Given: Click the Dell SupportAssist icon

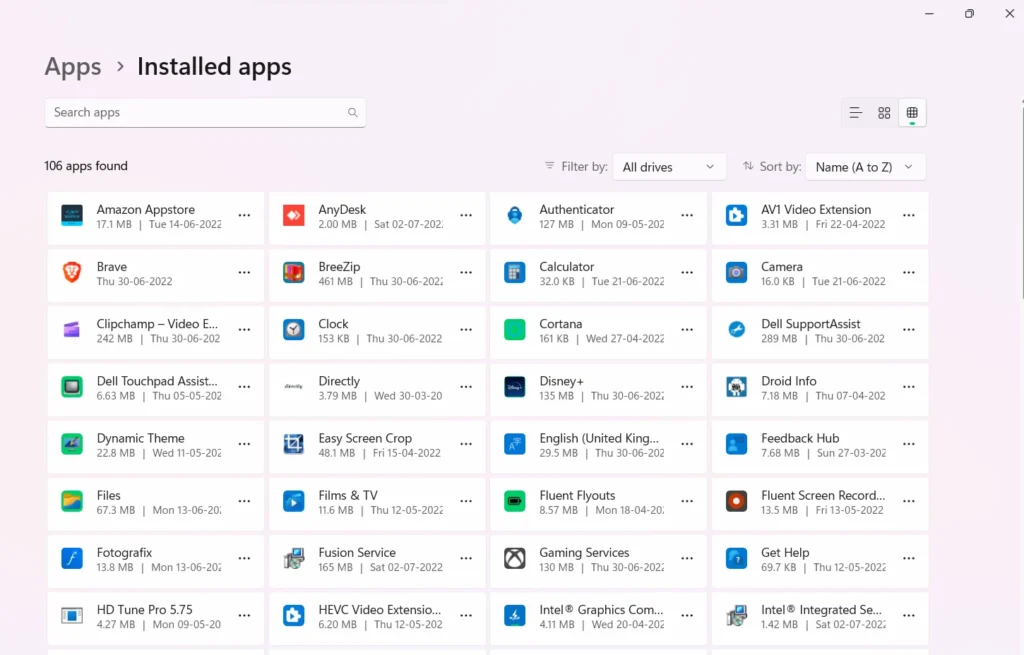Looking at the screenshot, I should (x=736, y=330).
